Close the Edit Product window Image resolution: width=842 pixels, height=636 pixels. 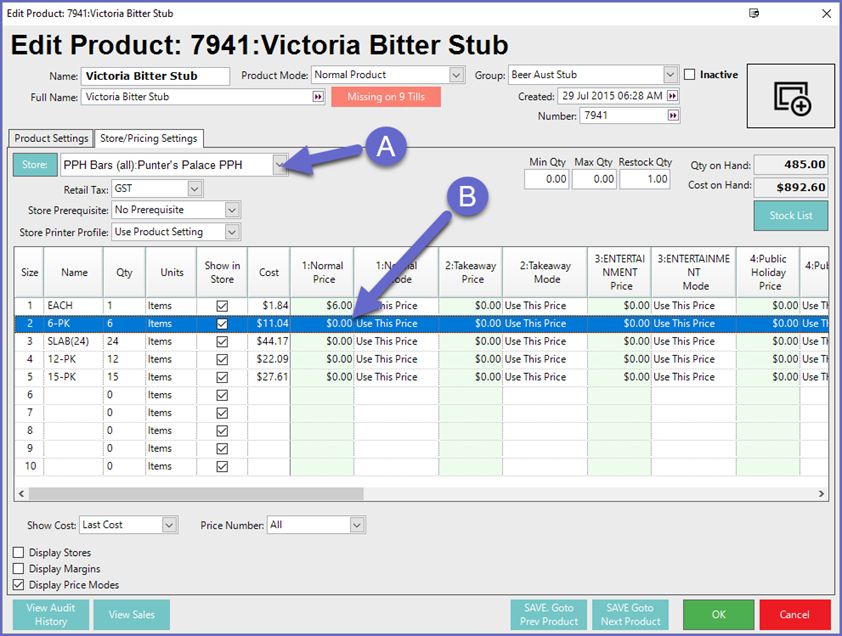pos(826,13)
